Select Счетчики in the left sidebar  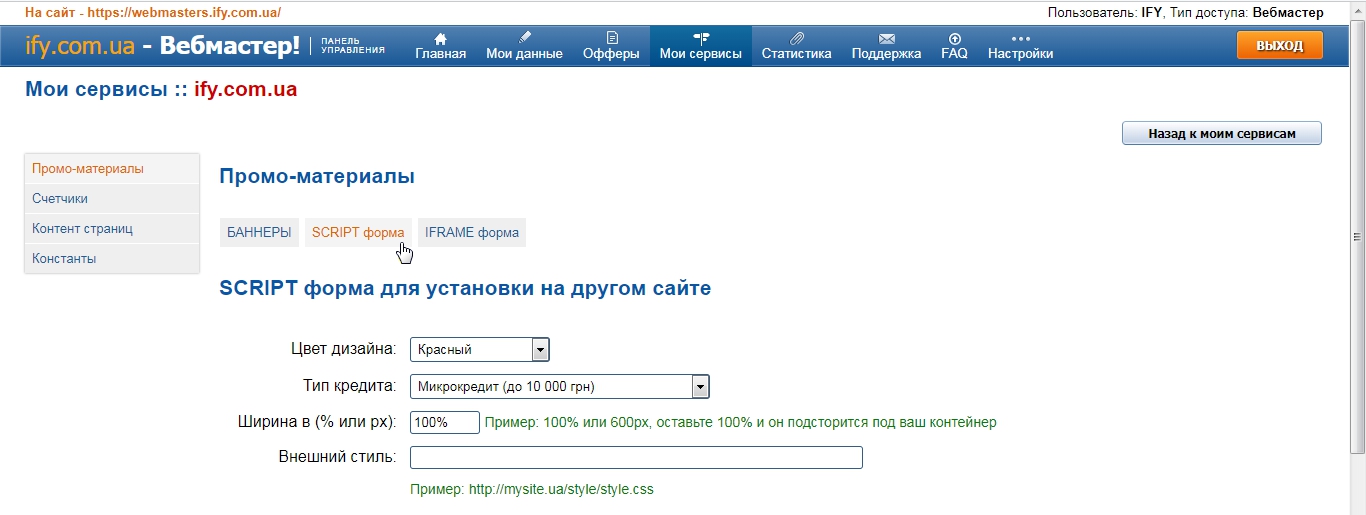click(60, 199)
